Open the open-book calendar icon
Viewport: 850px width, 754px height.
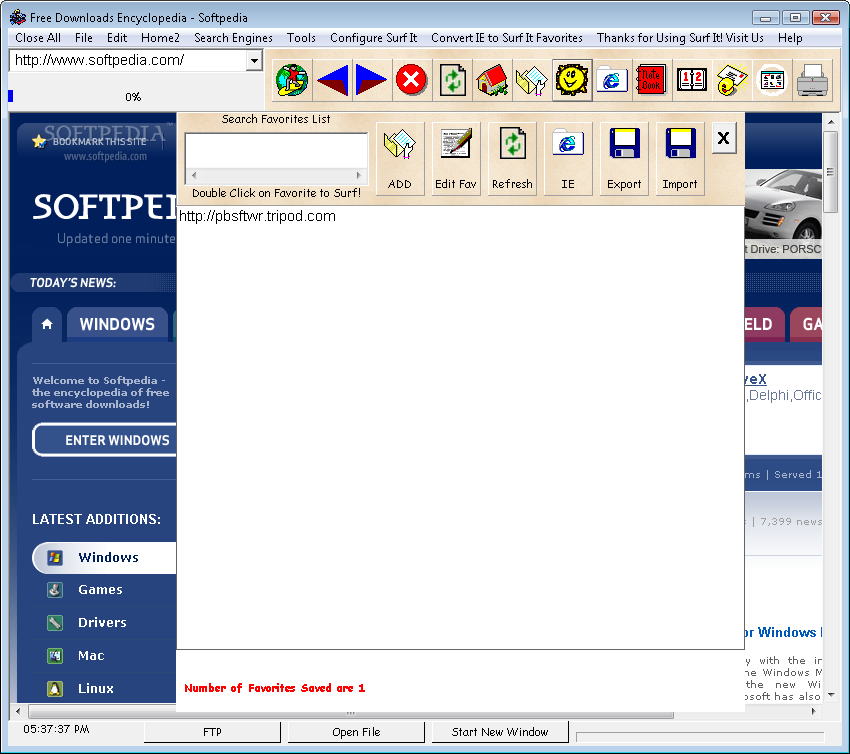(692, 80)
